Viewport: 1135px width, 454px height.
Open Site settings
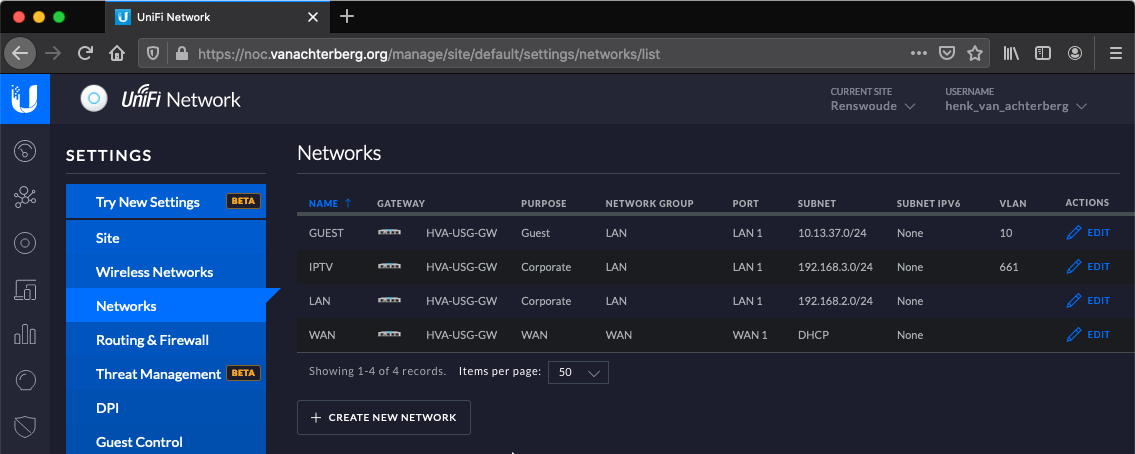(166, 238)
